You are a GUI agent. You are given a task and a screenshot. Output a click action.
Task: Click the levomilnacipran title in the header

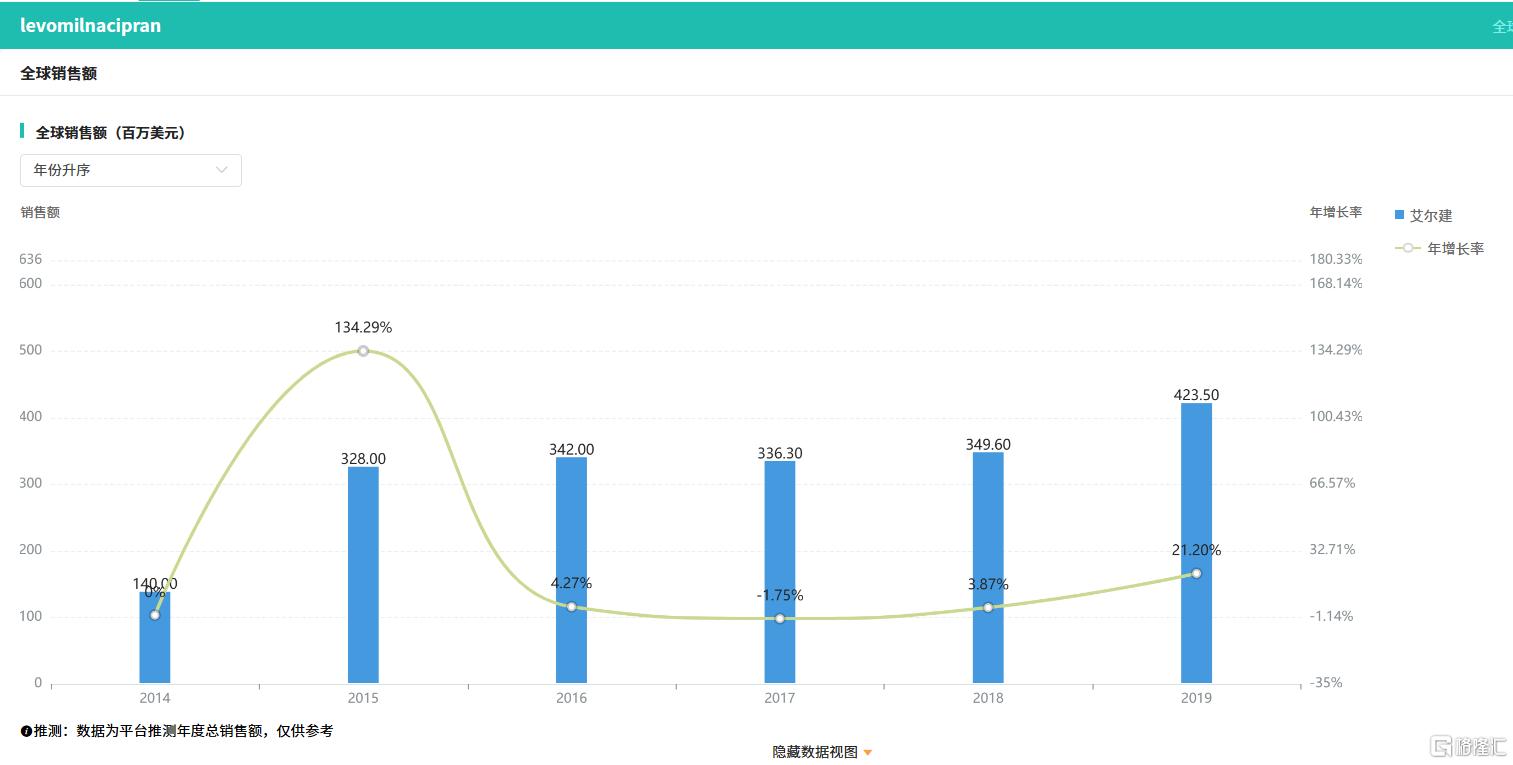pyautogui.click(x=90, y=26)
